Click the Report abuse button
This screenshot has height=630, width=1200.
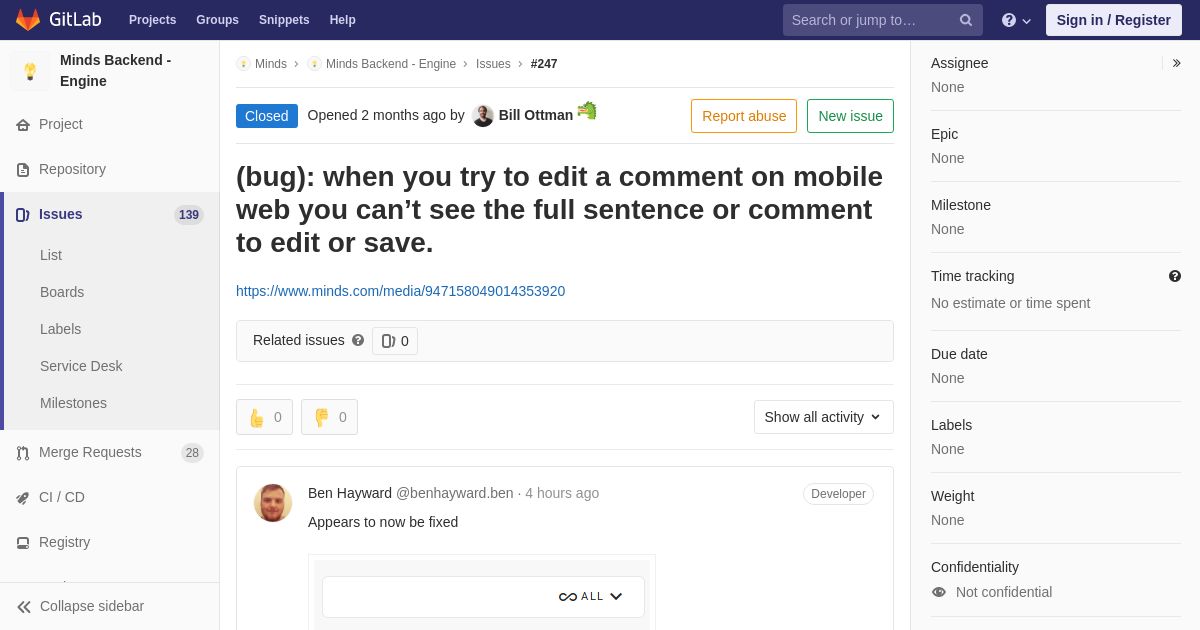point(743,116)
